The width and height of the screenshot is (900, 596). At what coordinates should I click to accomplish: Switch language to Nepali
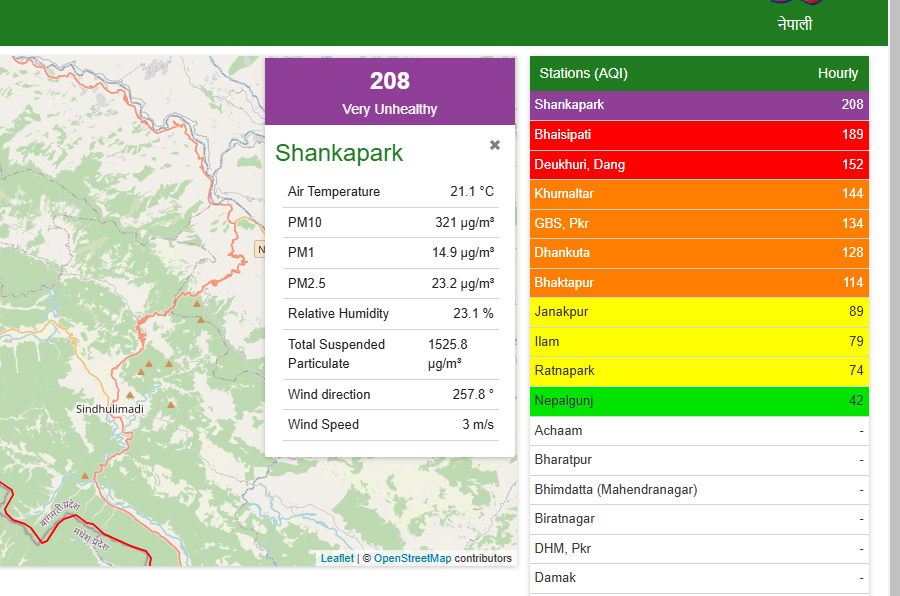tap(794, 24)
